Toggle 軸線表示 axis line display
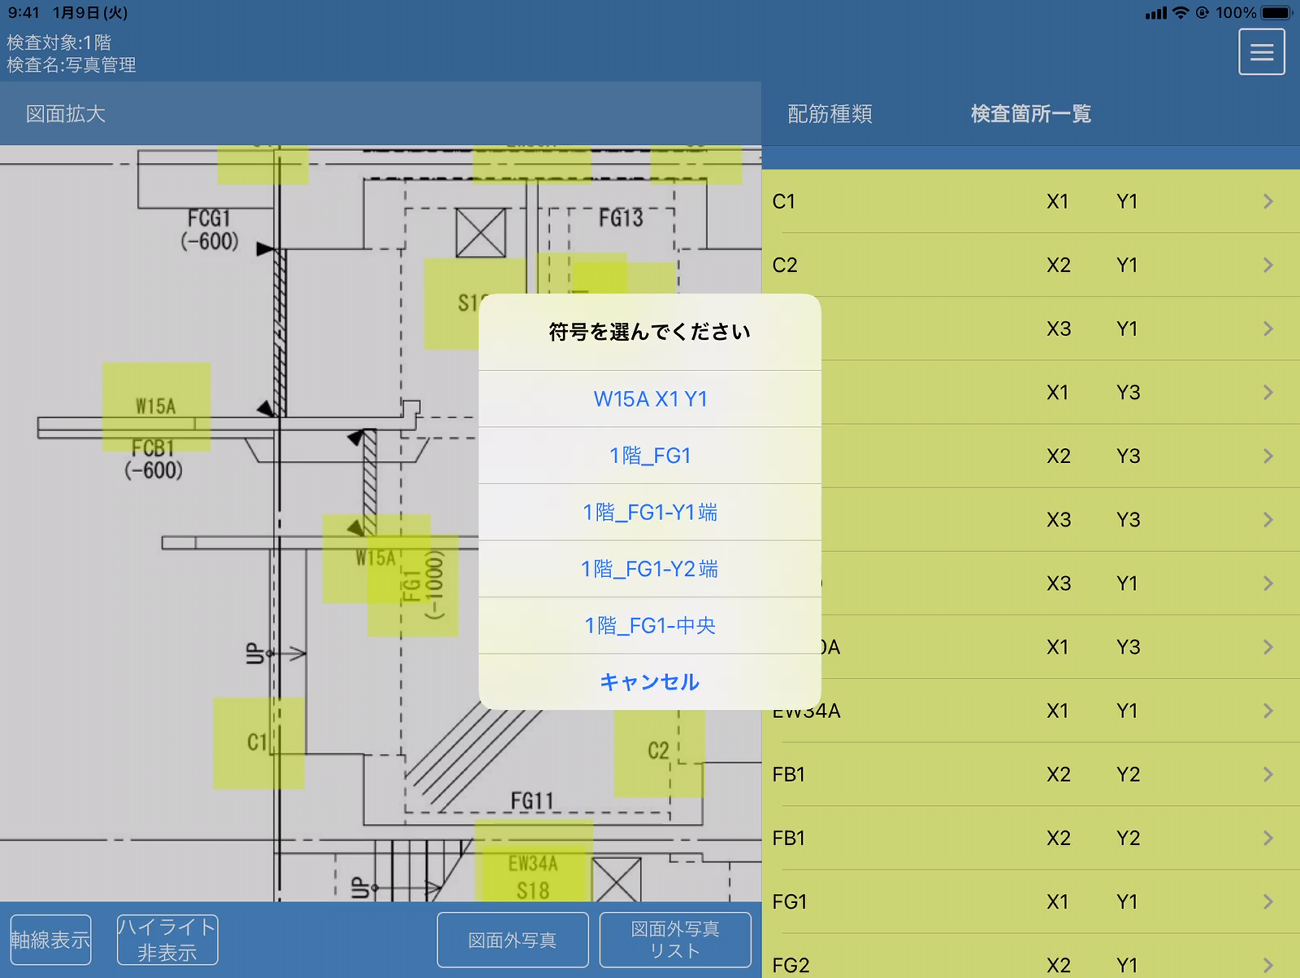1300x978 pixels. [x=50, y=939]
